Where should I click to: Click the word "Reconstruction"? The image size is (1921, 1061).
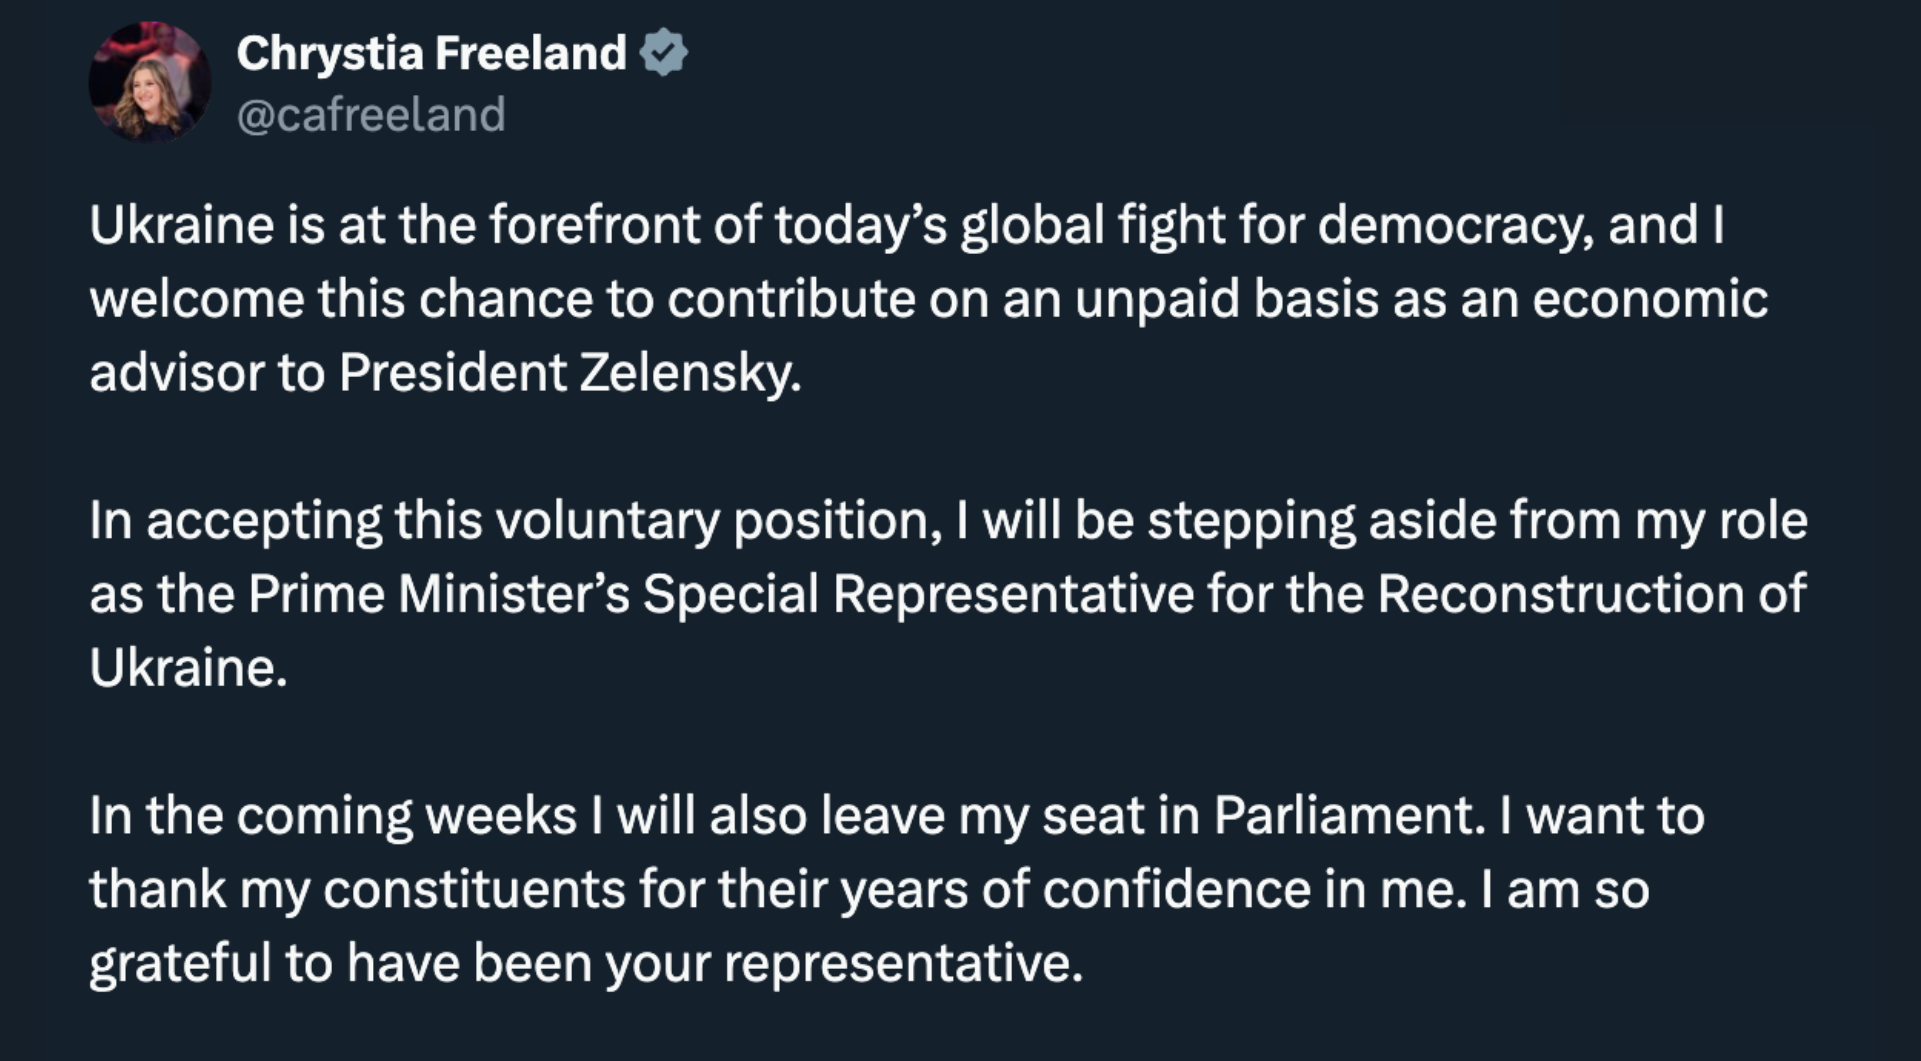(x=1560, y=594)
